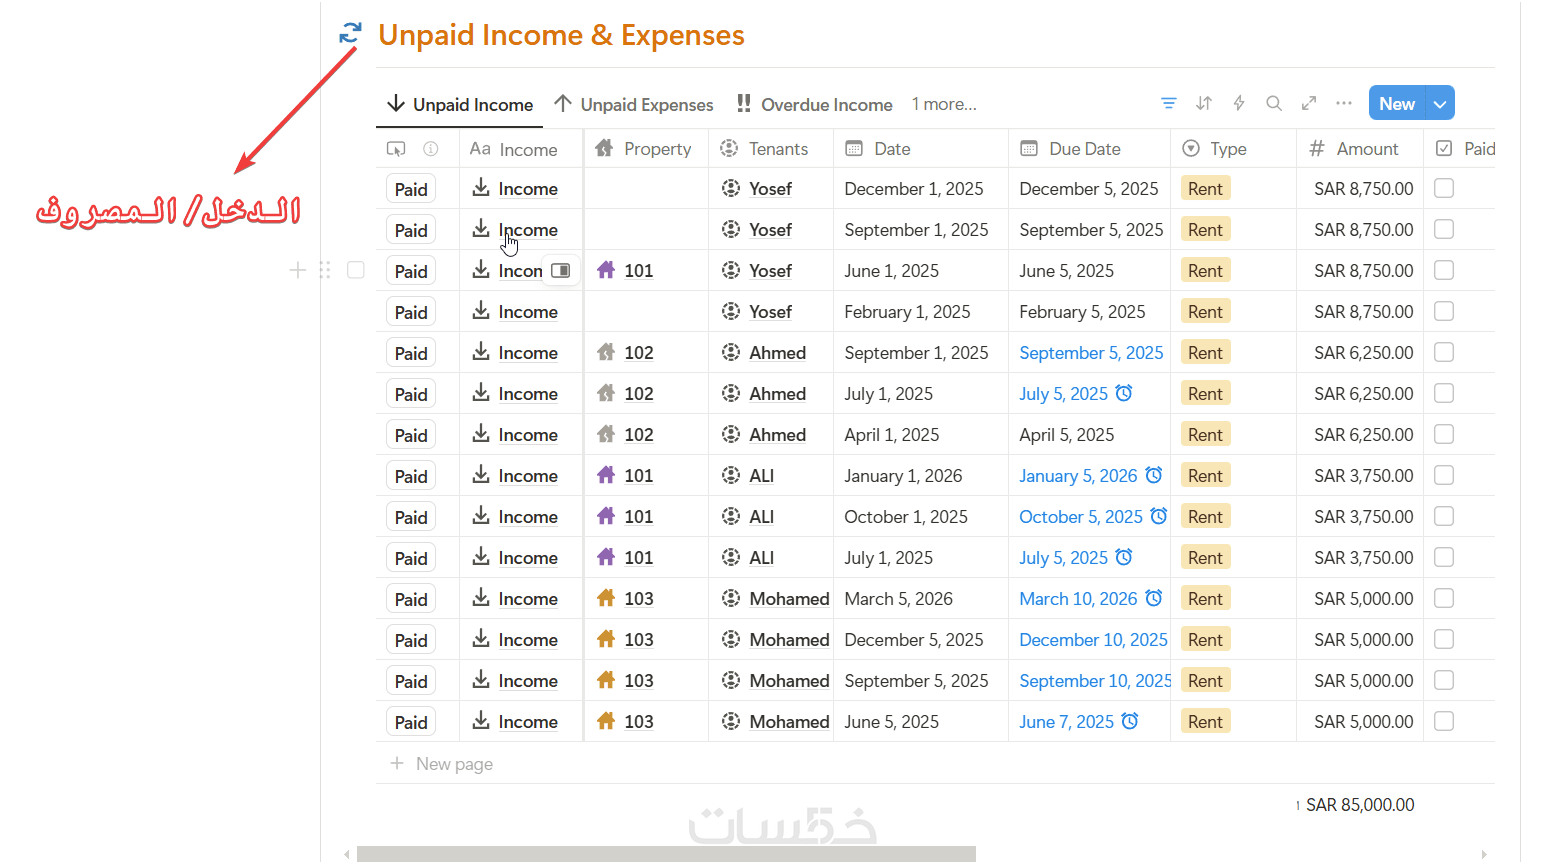Click the plus icon to add a row

click(x=297, y=270)
